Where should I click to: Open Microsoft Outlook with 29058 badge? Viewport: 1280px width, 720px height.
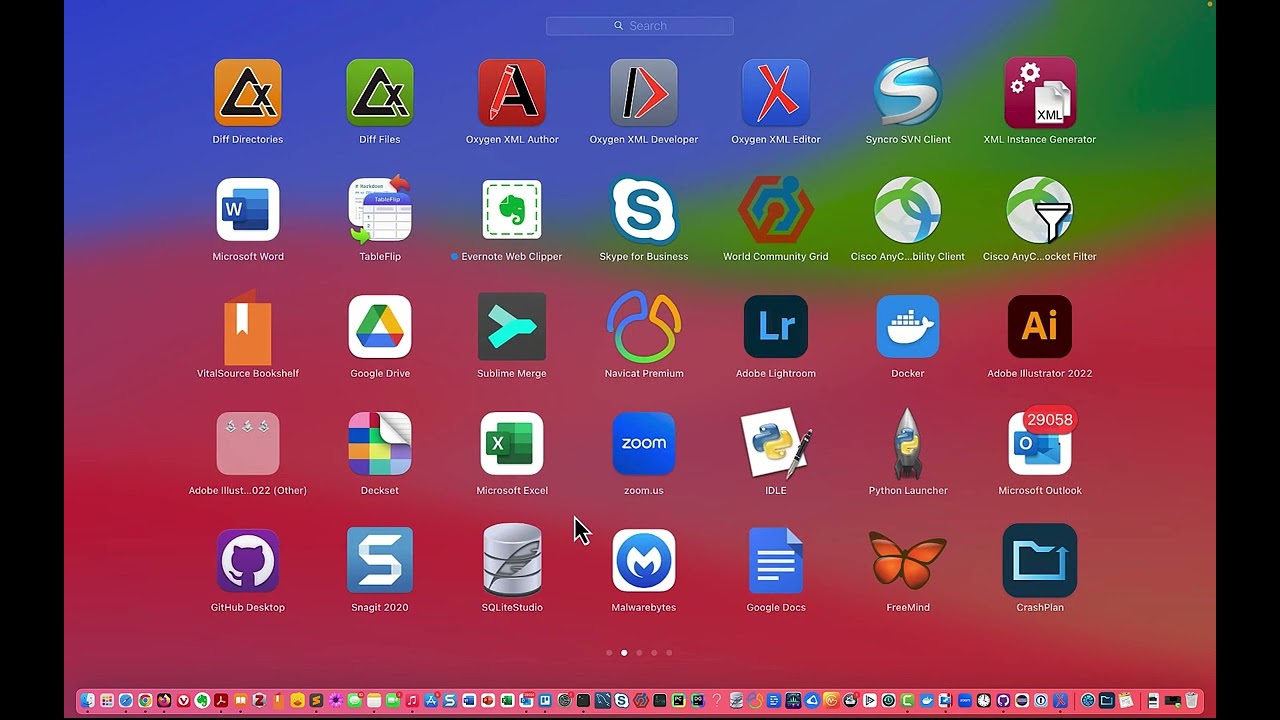pyautogui.click(x=1040, y=444)
